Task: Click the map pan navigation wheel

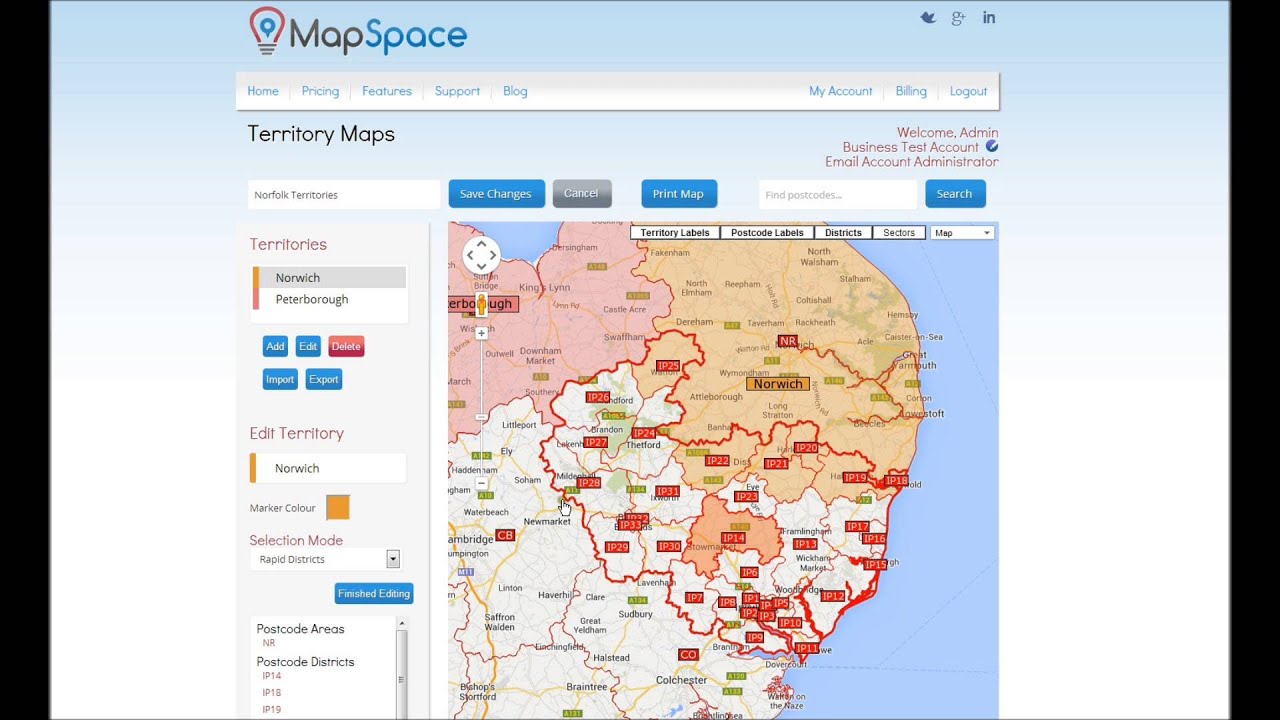Action: [481, 255]
